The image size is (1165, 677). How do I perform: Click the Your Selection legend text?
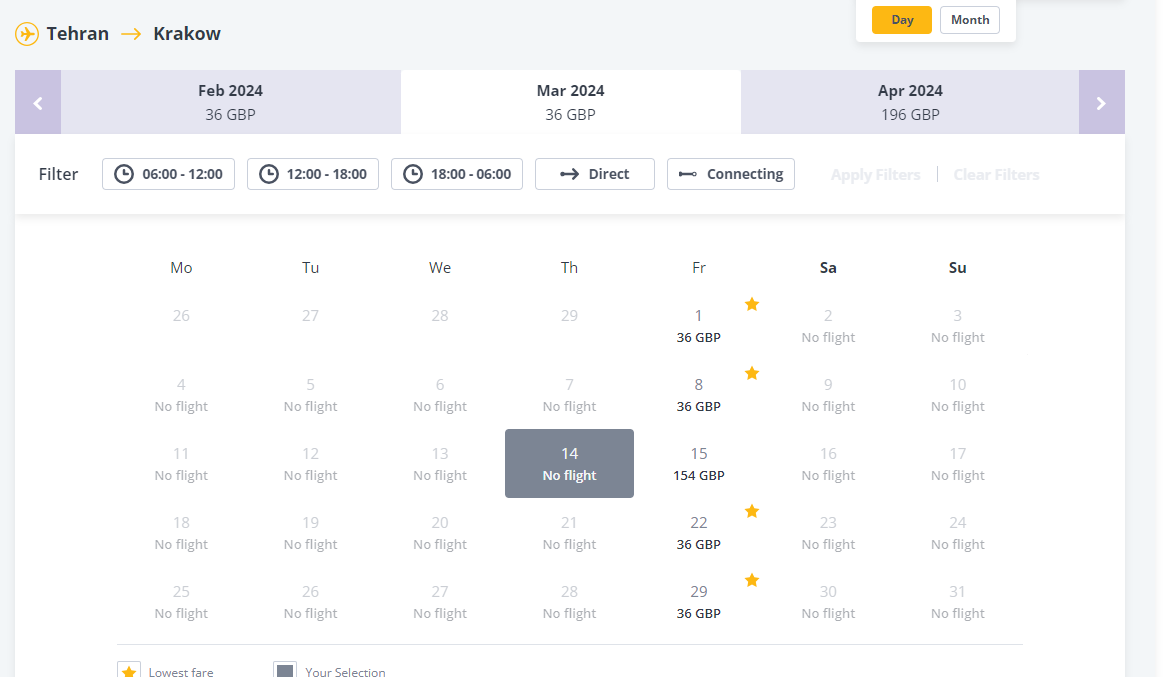(x=345, y=672)
